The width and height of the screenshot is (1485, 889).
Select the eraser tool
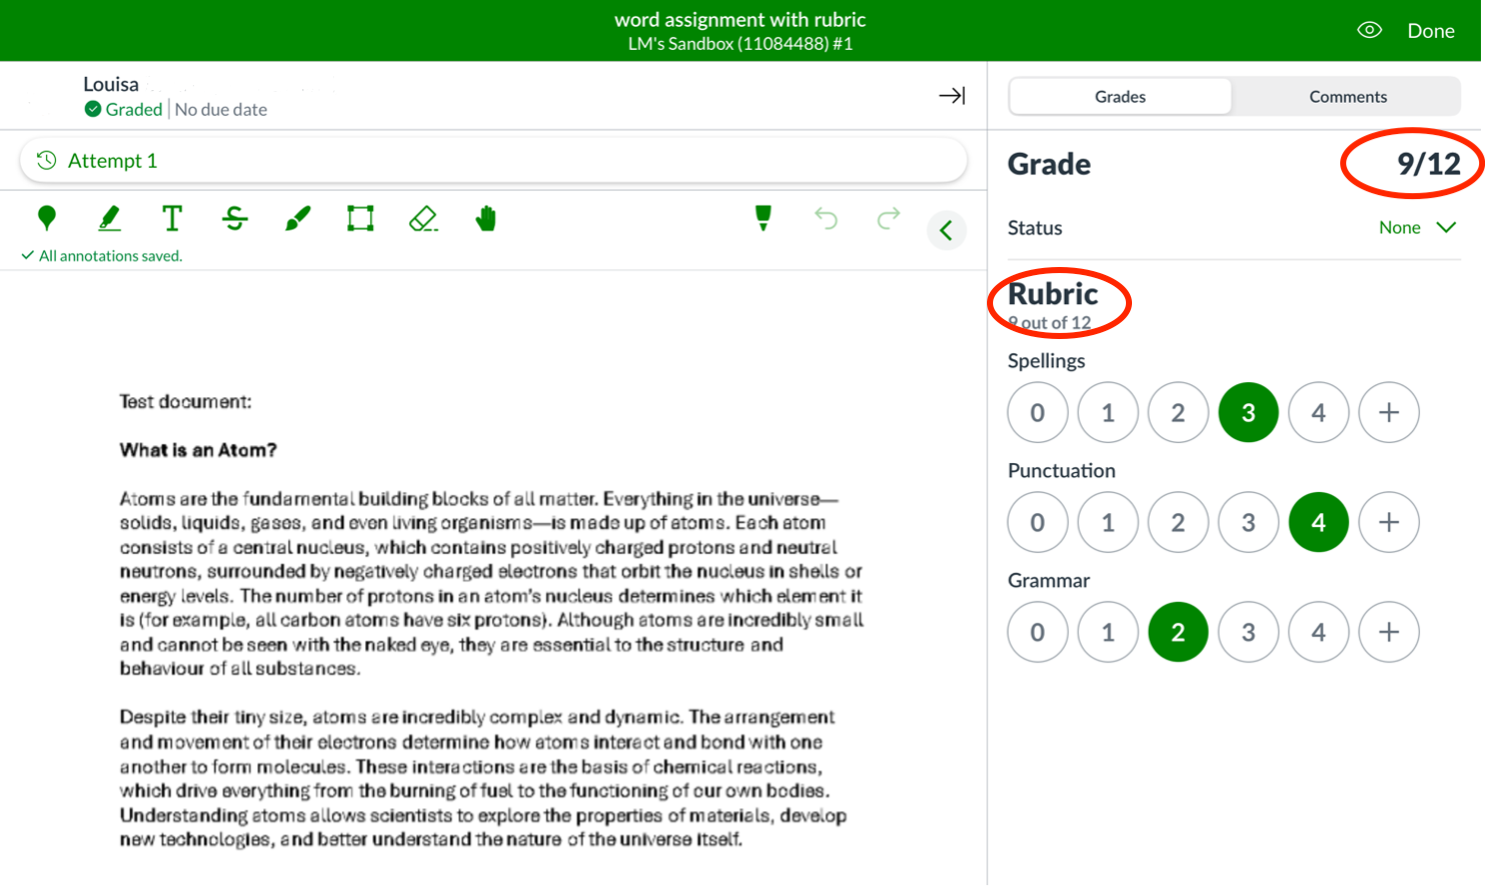(x=423, y=218)
